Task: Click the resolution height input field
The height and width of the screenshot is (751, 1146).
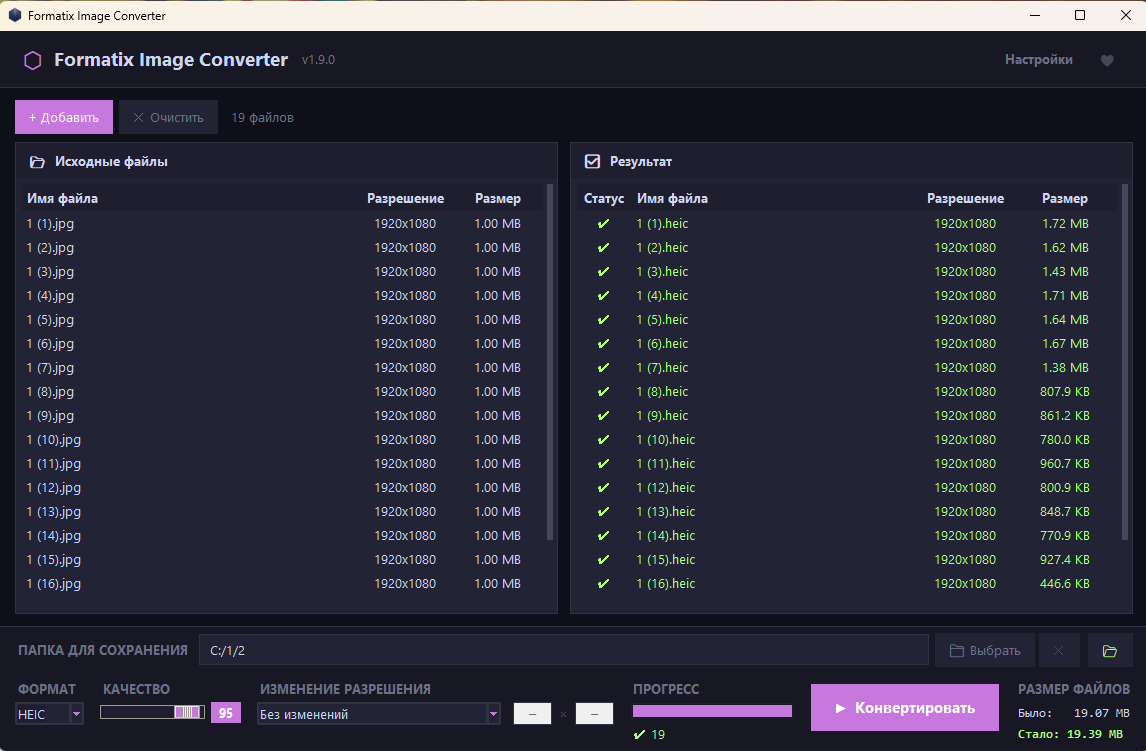Action: (594, 714)
